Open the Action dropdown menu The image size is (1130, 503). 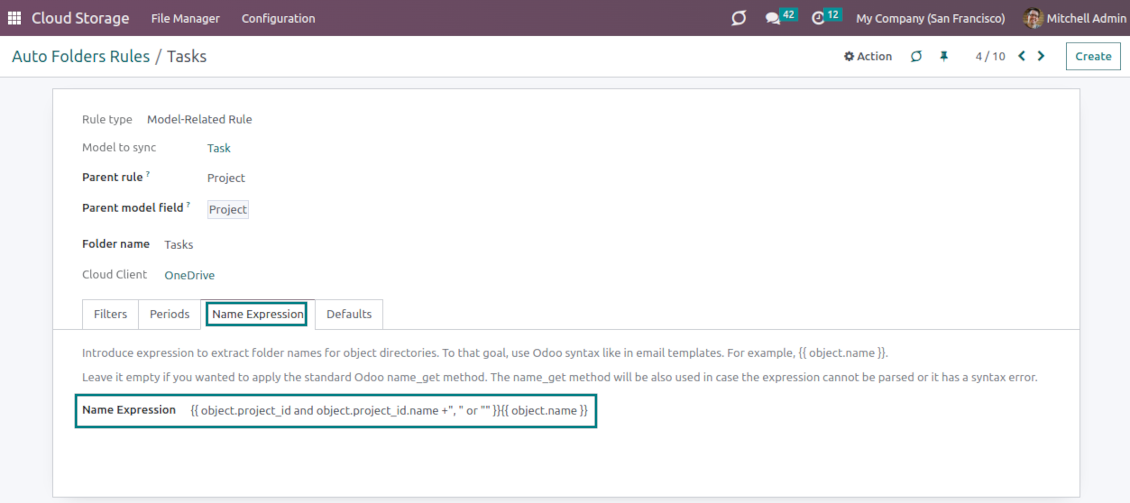point(868,56)
